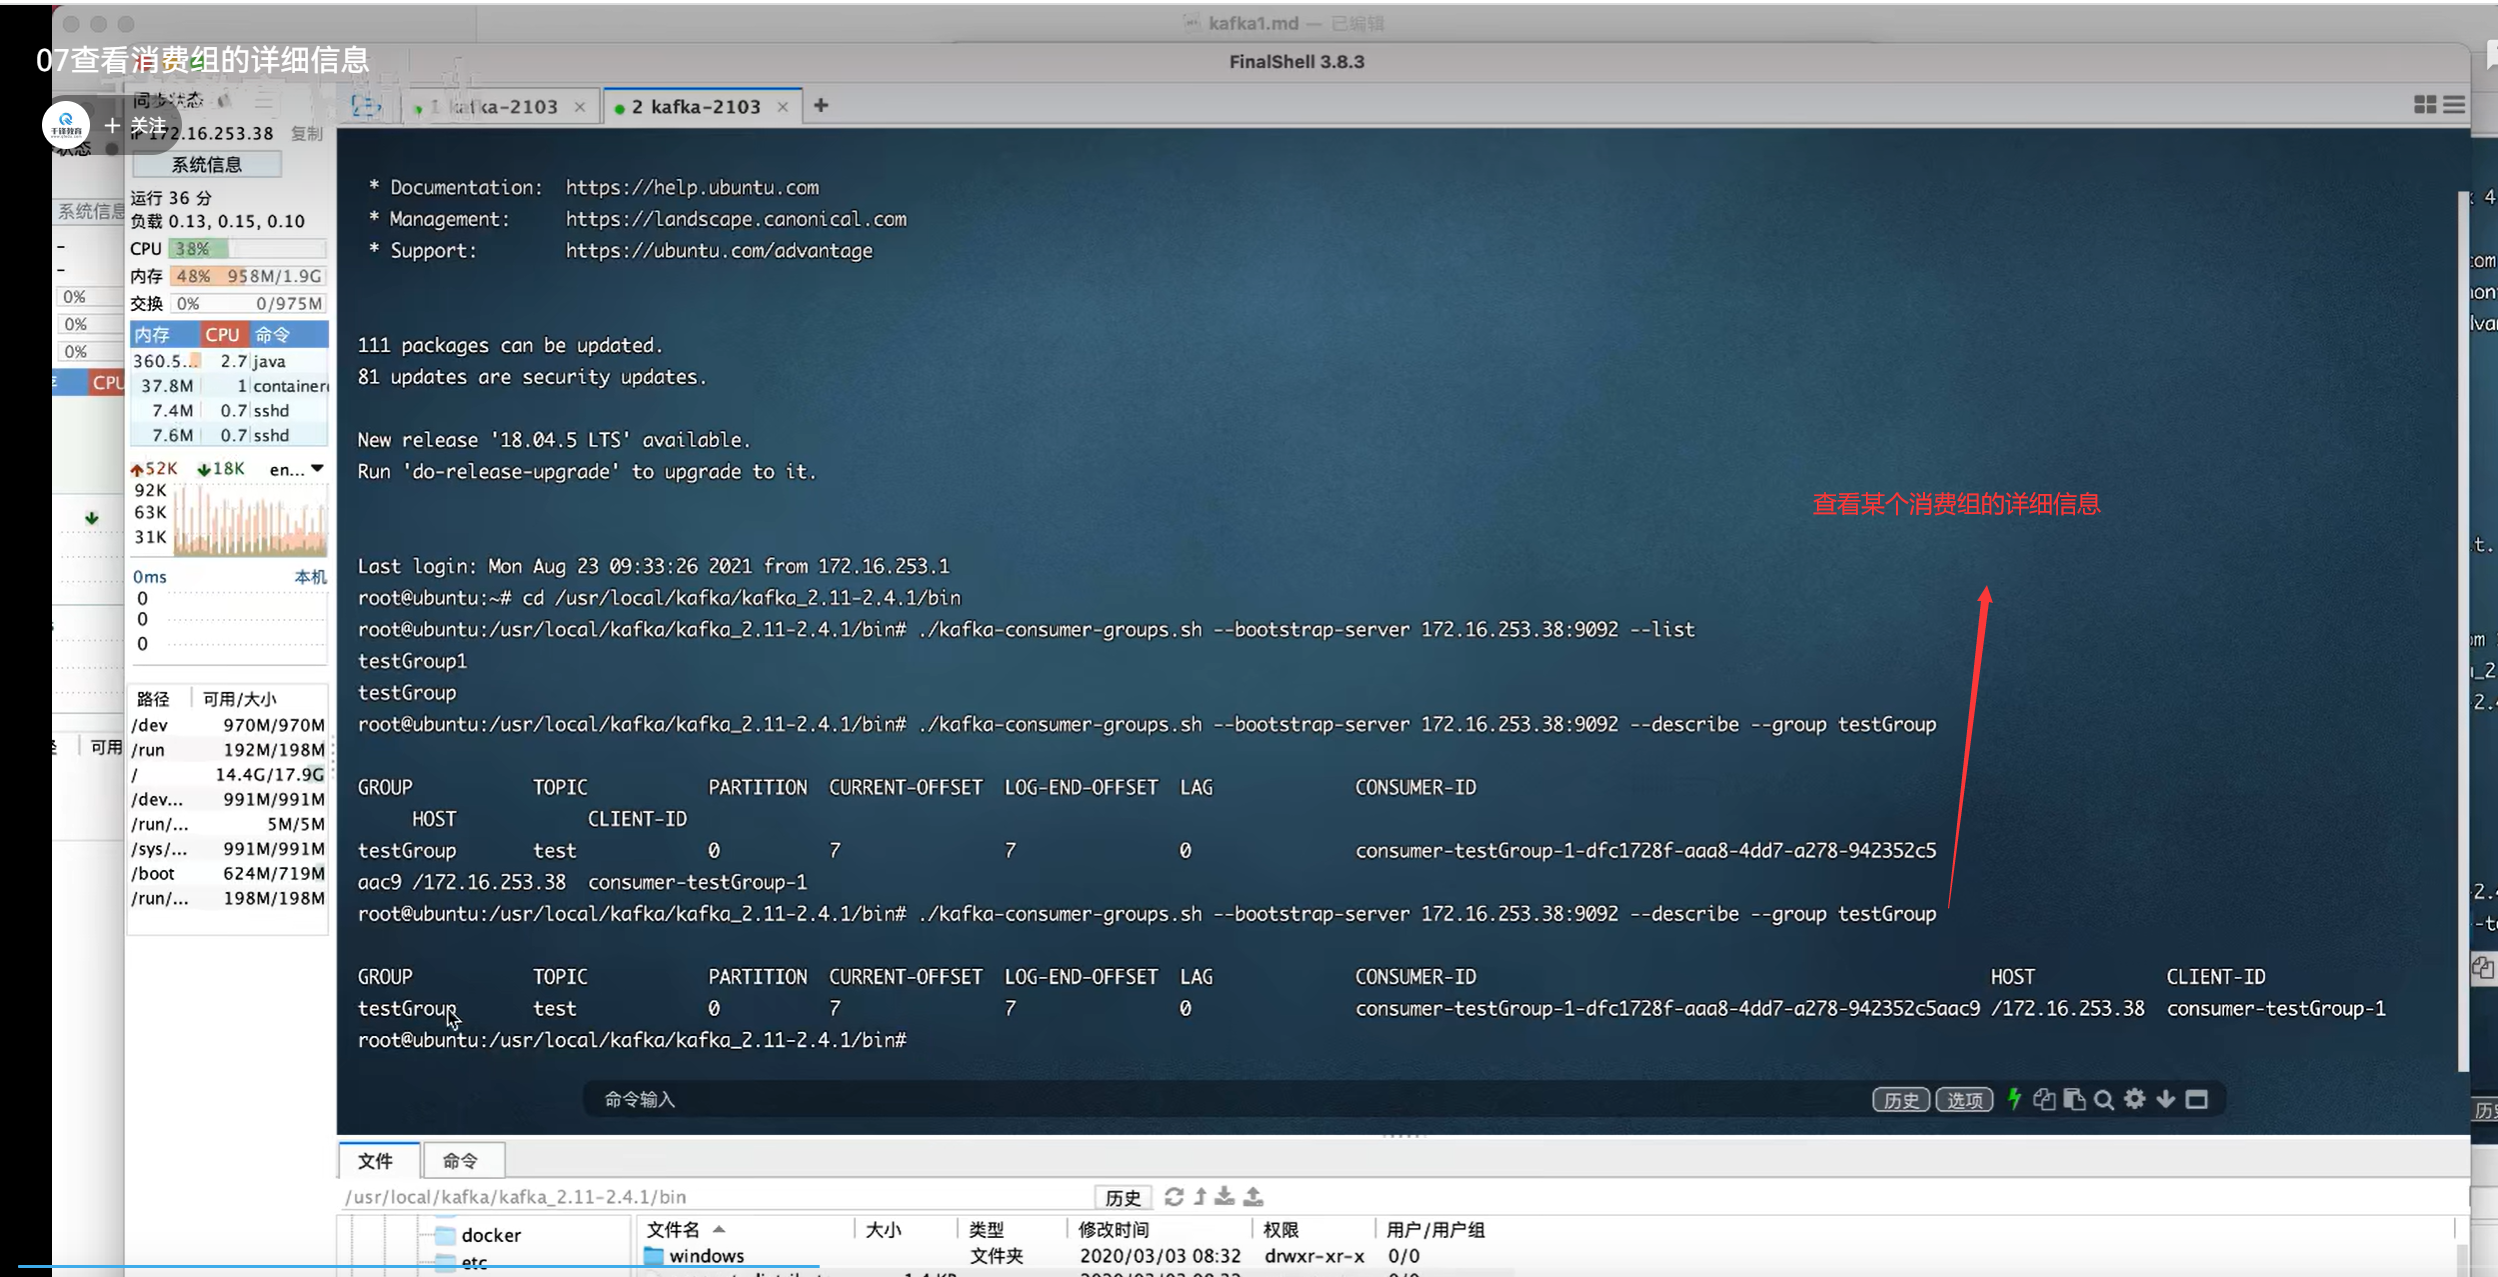The image size is (2498, 1277).
Task: Switch to the 命令 tab
Action: tap(460, 1160)
